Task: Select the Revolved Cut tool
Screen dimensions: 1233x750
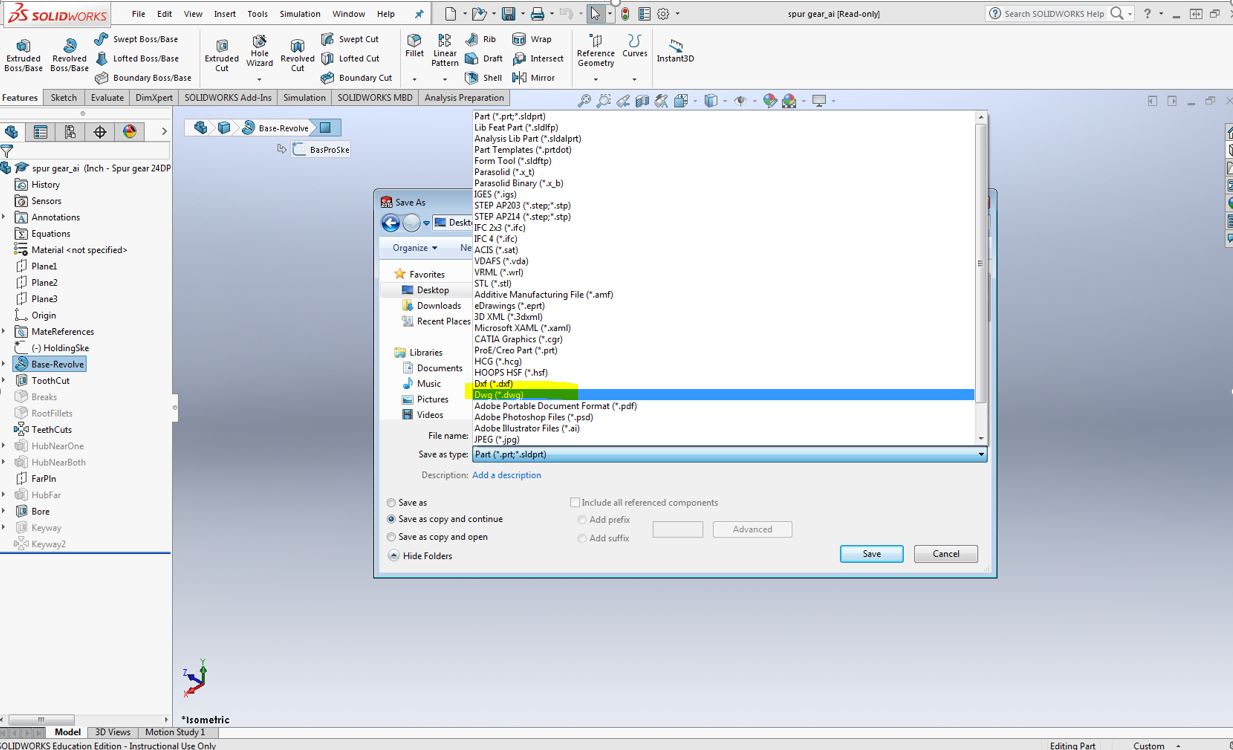Action: coord(297,55)
